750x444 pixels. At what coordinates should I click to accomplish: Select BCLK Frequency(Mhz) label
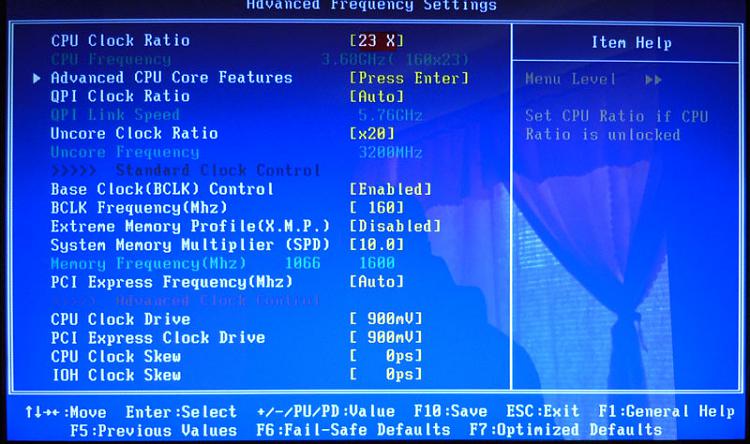139,208
